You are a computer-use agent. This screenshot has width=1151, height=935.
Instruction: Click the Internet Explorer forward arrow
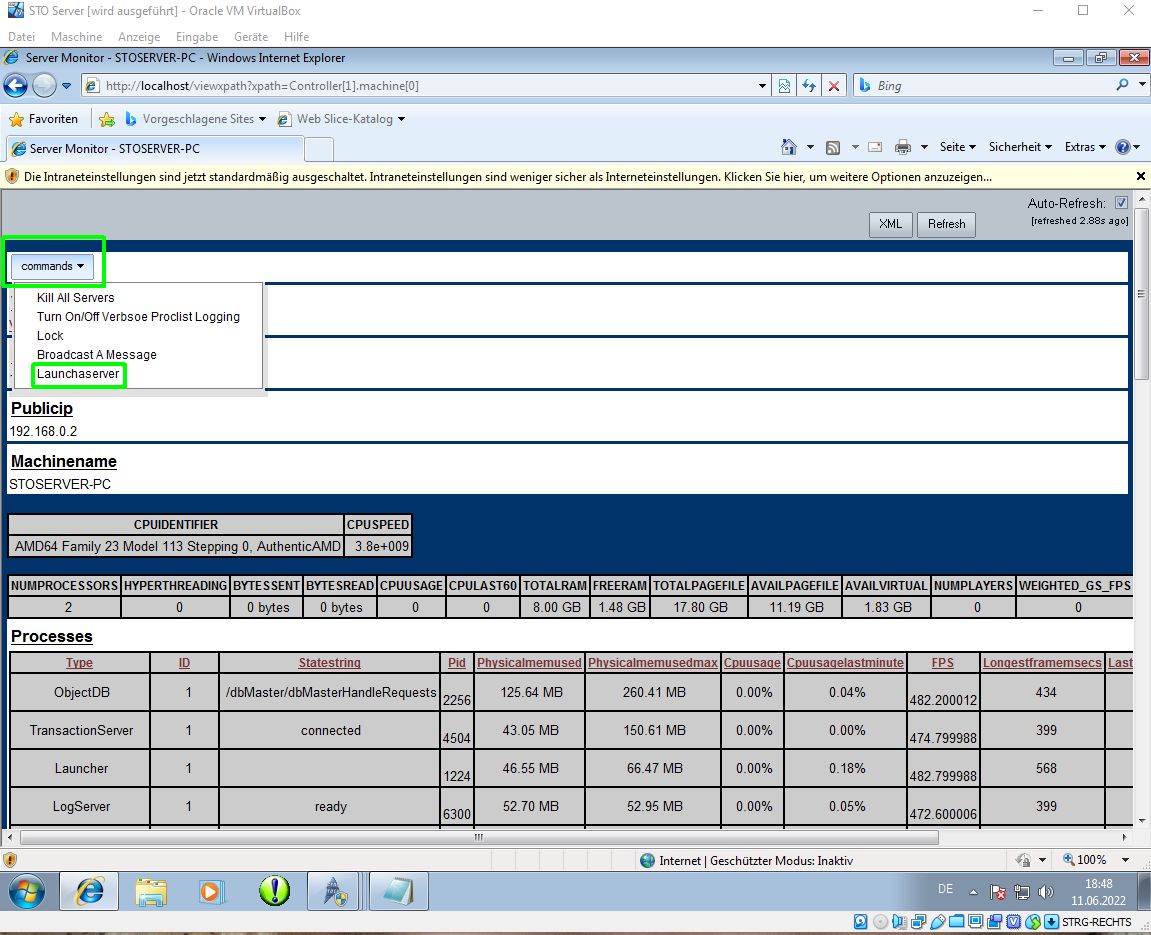pyautogui.click(x=45, y=86)
